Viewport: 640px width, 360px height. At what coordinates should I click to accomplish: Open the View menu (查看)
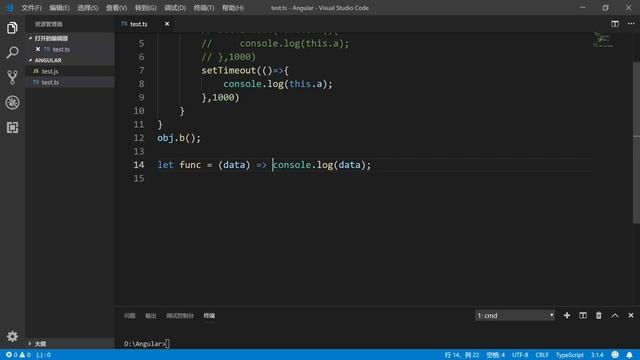[116, 8]
